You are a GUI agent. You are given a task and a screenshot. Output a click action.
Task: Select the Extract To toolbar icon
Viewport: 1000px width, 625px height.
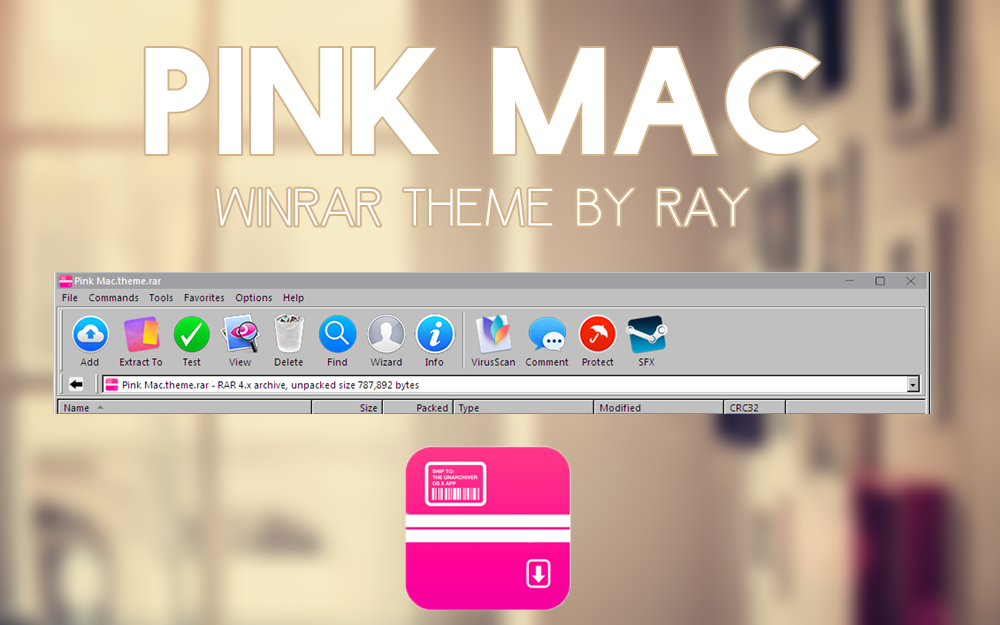tap(141, 334)
